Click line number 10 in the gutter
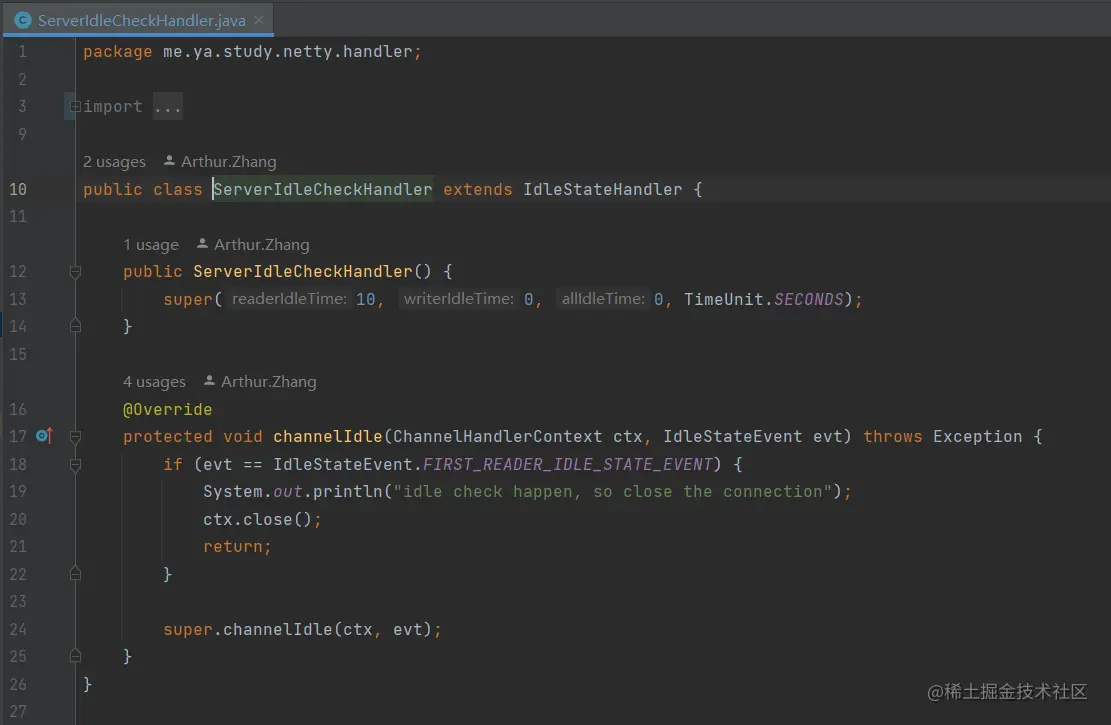The width and height of the screenshot is (1111, 725). pyautogui.click(x=18, y=189)
